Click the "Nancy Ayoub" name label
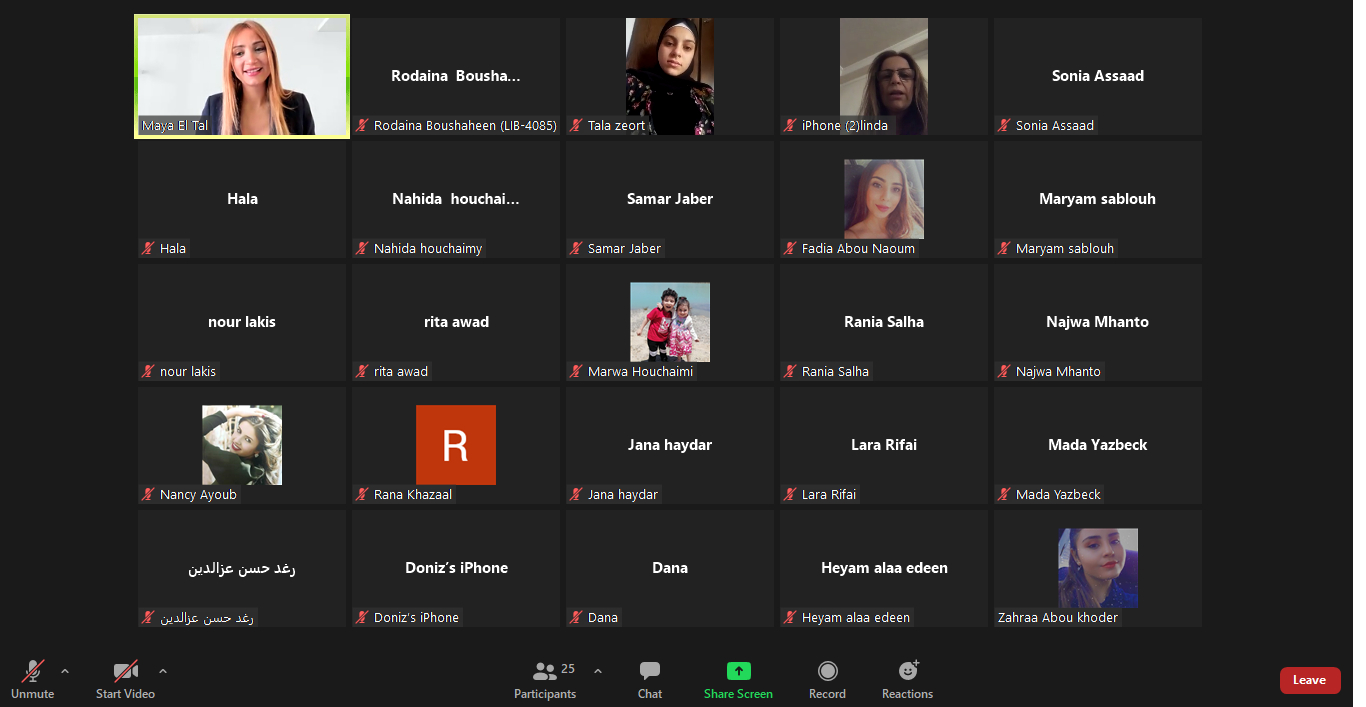The height and width of the screenshot is (707, 1366). click(x=198, y=495)
